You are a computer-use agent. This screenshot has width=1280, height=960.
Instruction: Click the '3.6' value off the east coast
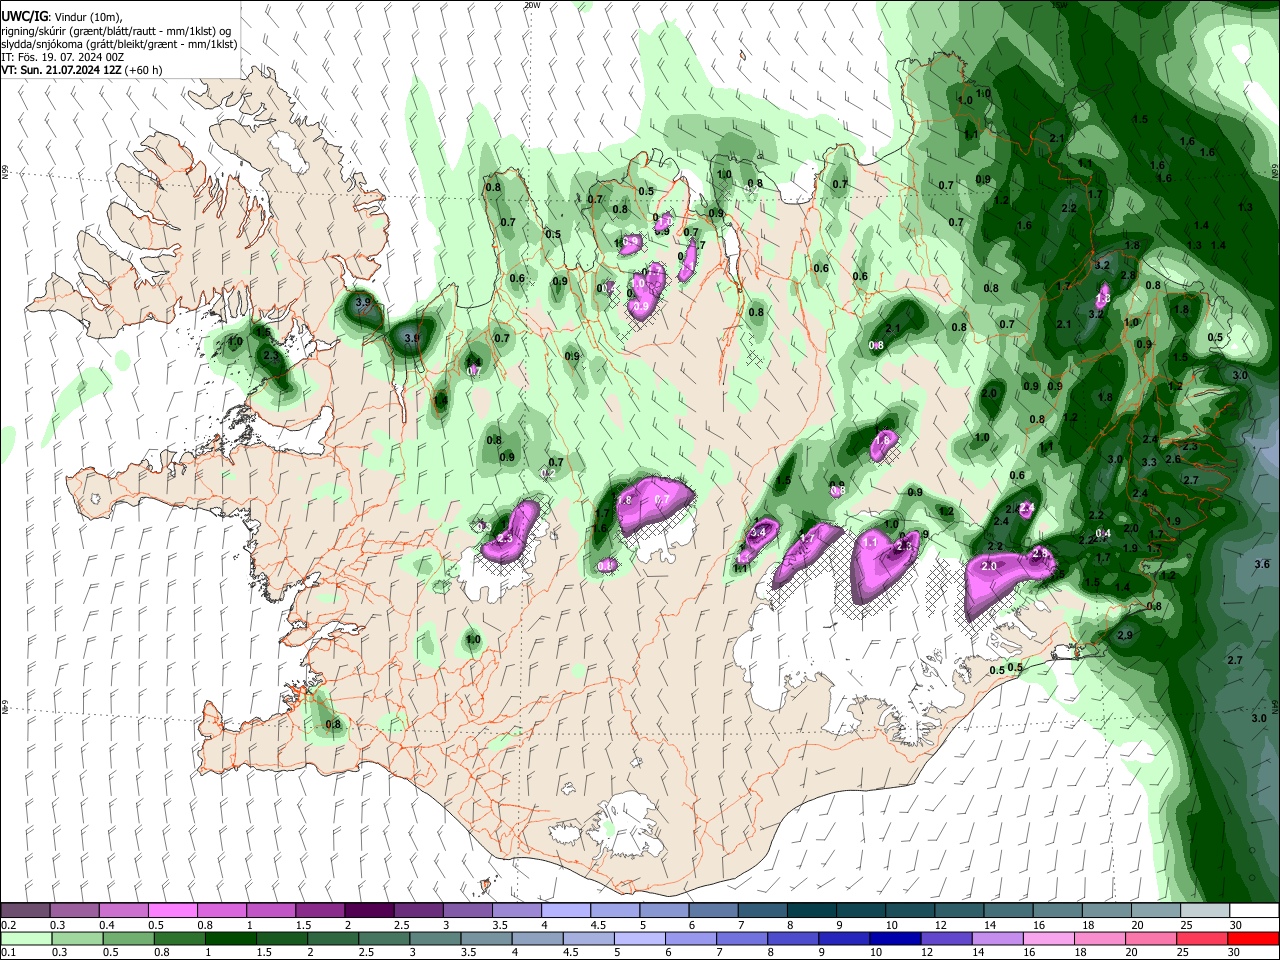pyautogui.click(x=1262, y=565)
